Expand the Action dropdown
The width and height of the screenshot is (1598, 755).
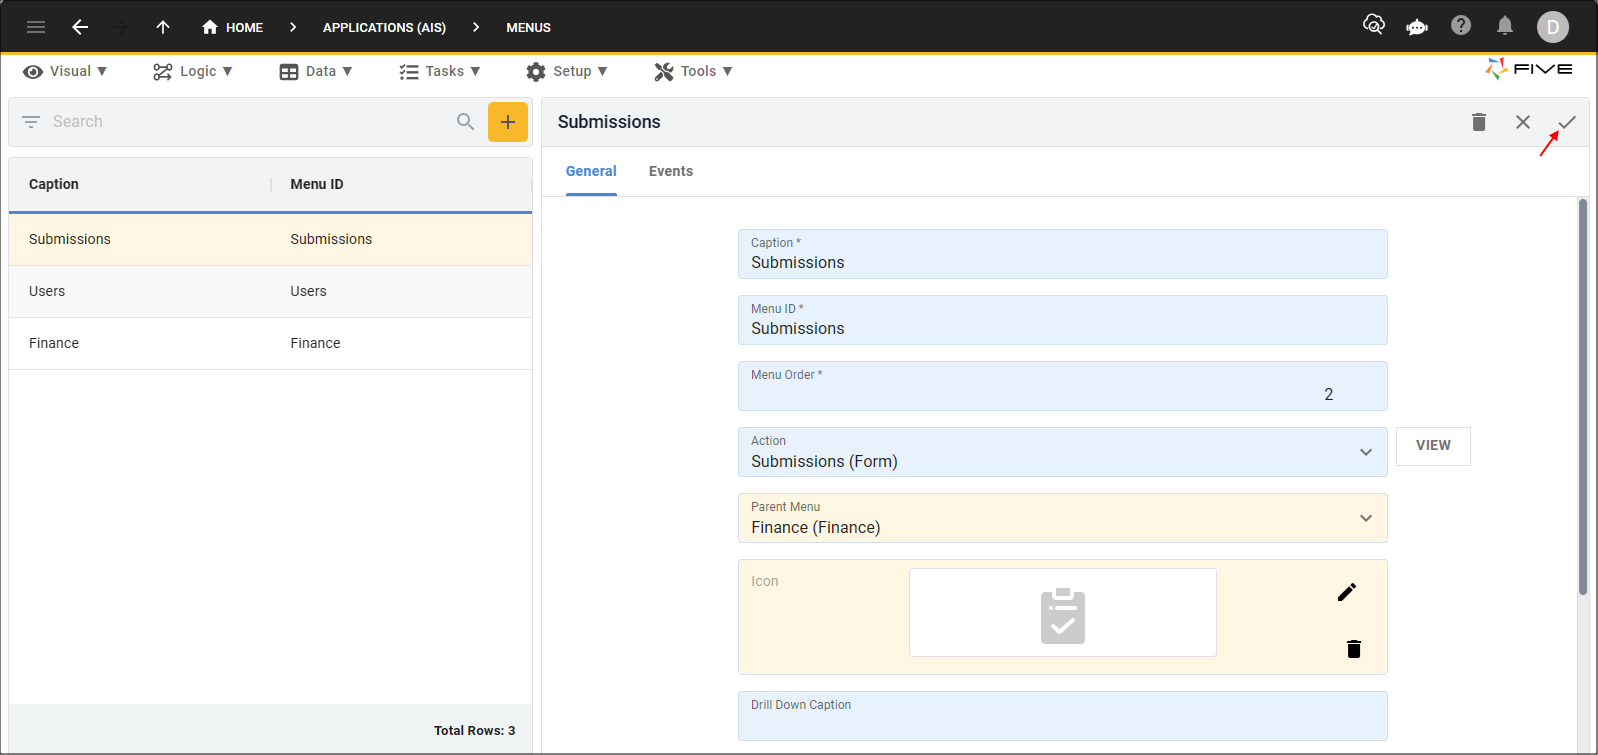coord(1365,452)
